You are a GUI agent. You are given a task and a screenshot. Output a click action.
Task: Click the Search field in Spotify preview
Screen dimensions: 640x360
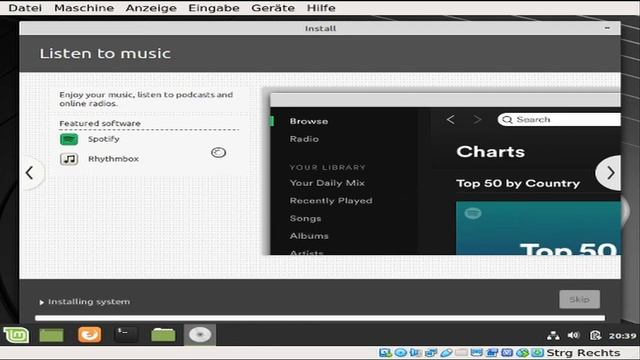(559, 120)
